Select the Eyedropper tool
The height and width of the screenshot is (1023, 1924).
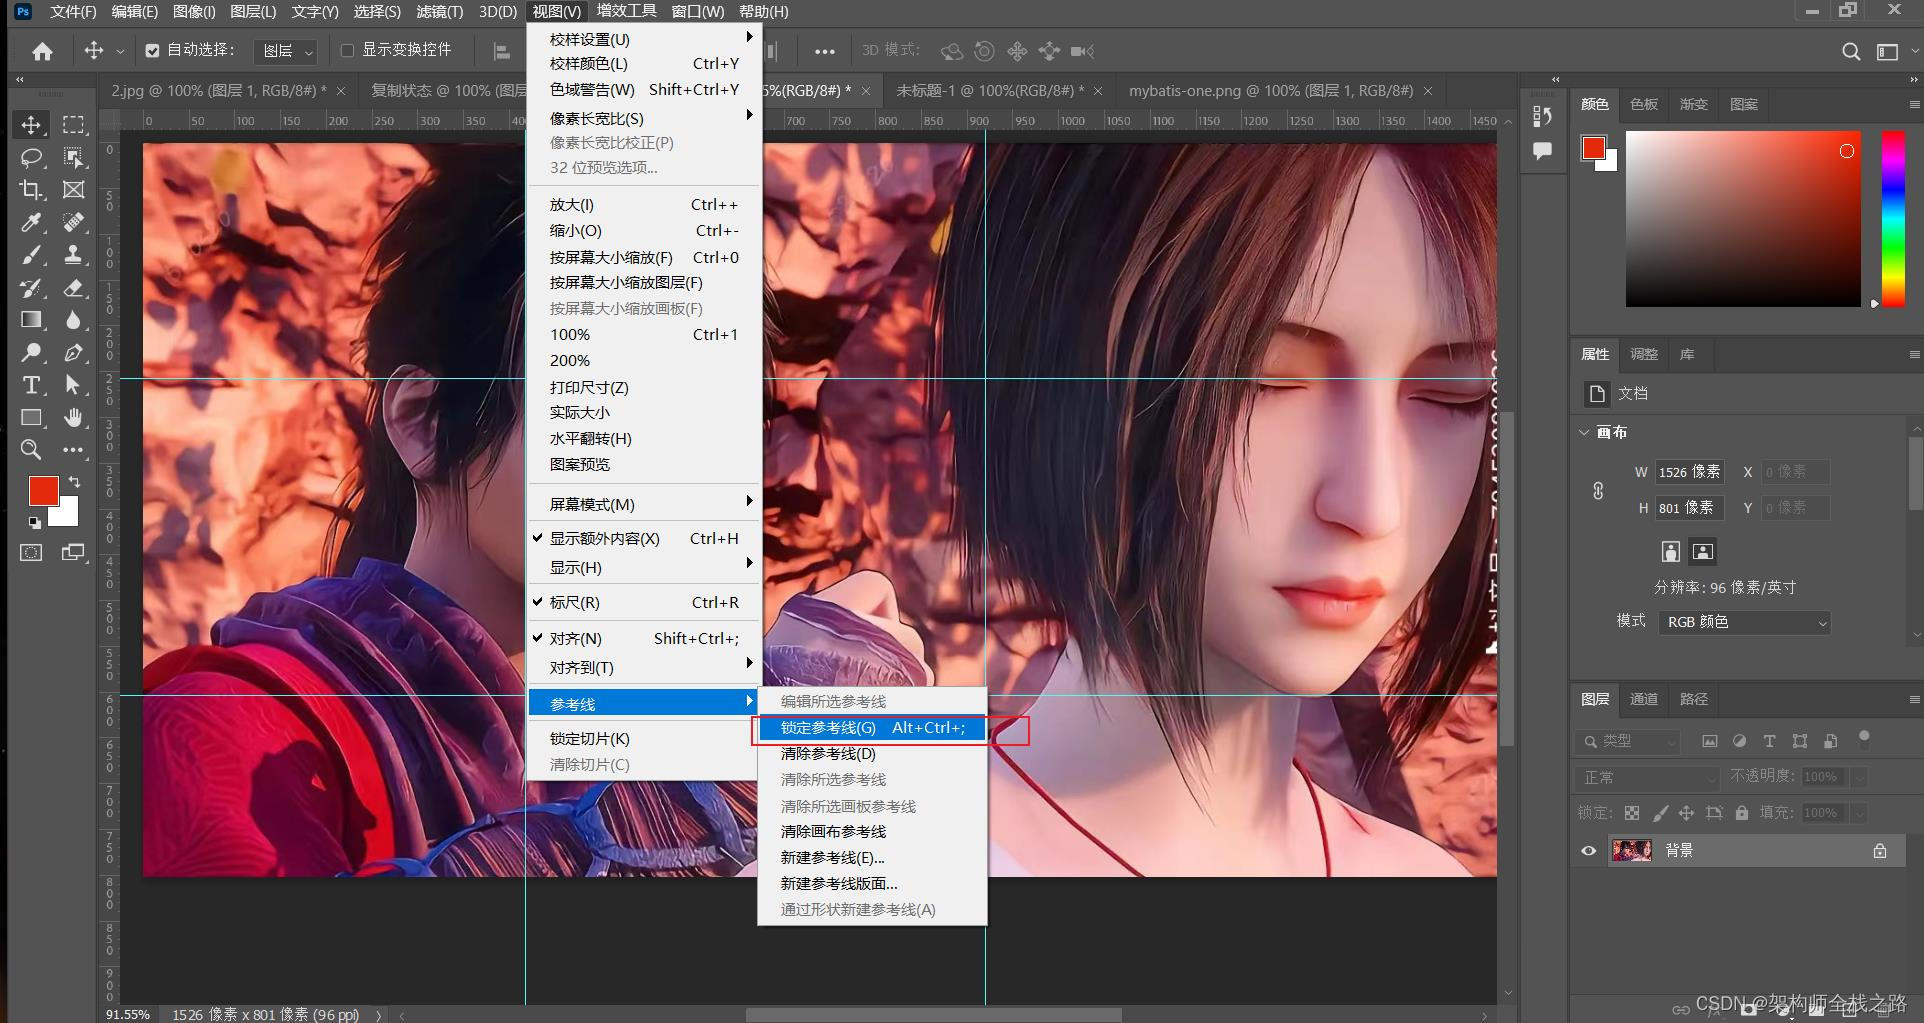click(x=31, y=222)
